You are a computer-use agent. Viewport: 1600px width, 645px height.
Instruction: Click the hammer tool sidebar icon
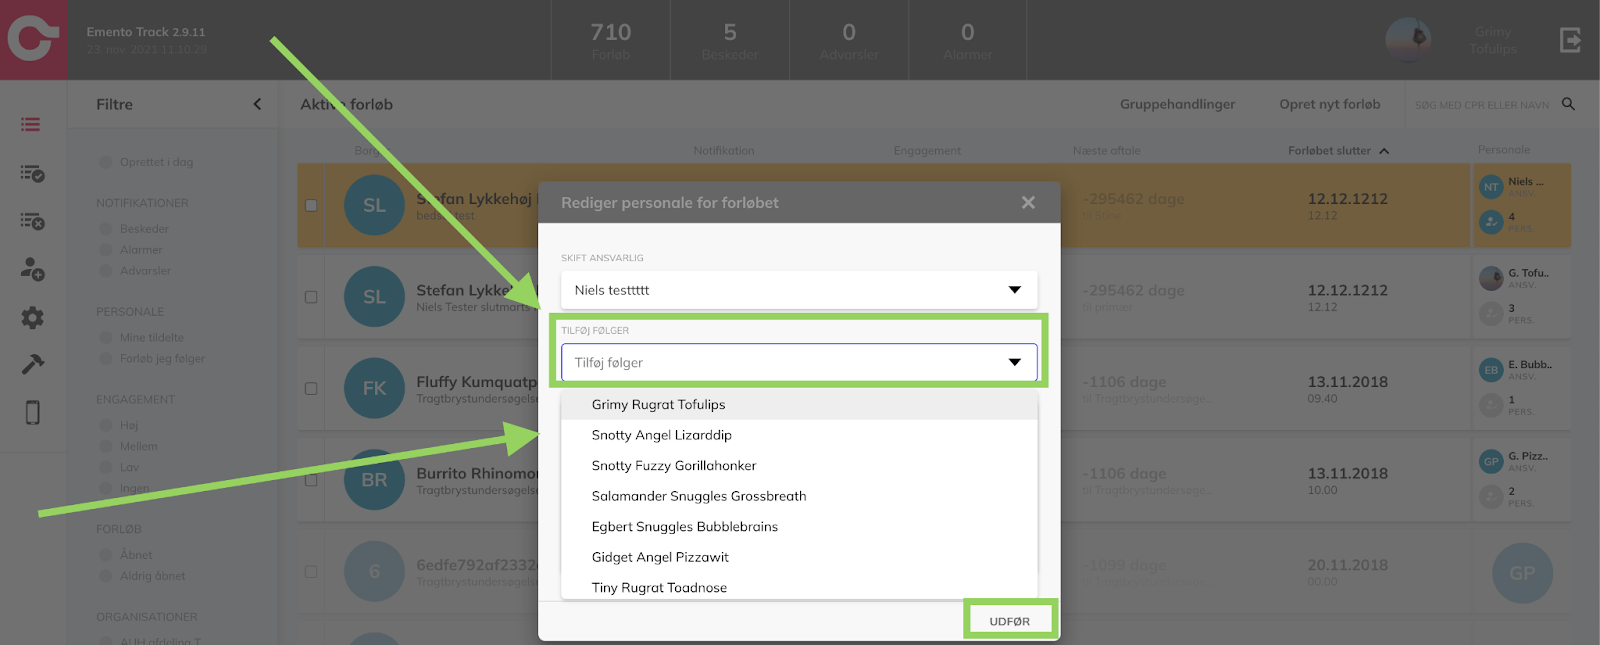(32, 364)
